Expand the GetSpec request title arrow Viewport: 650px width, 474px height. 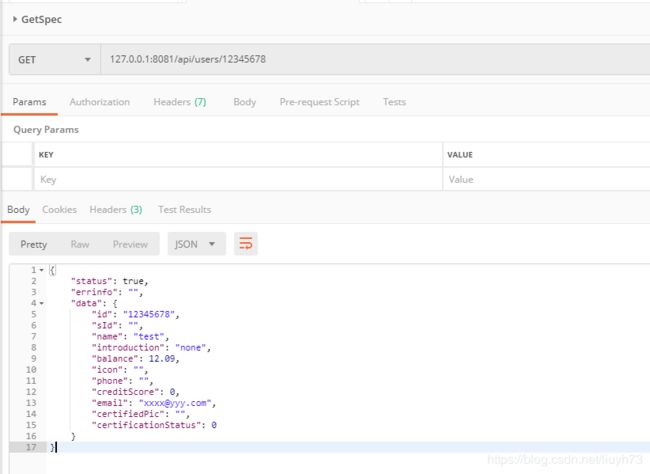(15, 19)
